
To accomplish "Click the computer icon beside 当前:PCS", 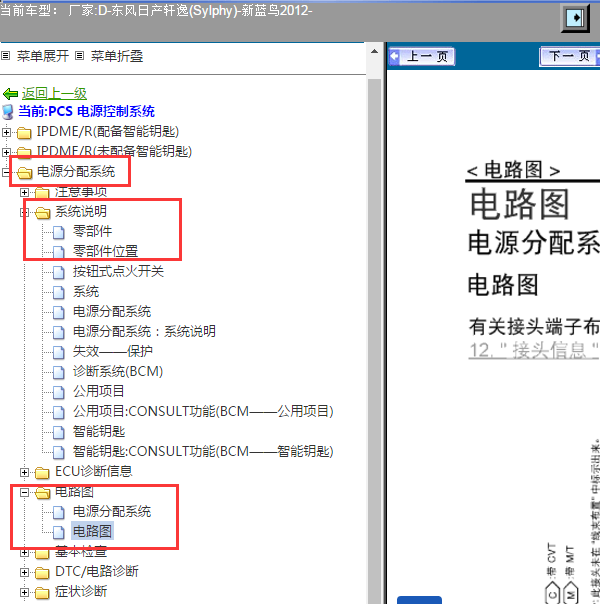I will point(8,112).
